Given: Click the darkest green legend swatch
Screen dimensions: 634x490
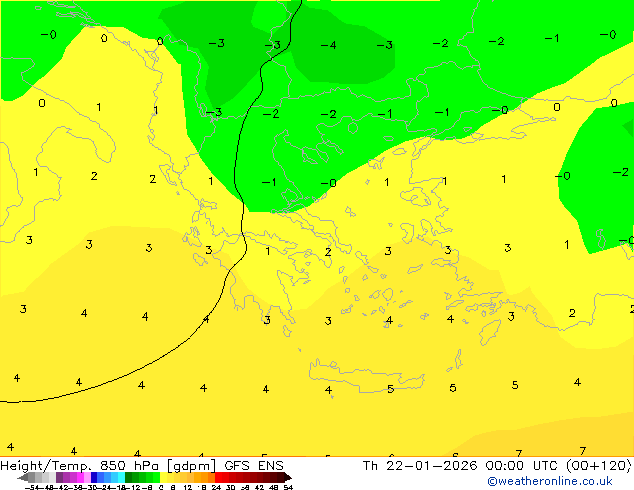Looking at the screenshot, I should pos(128,477).
